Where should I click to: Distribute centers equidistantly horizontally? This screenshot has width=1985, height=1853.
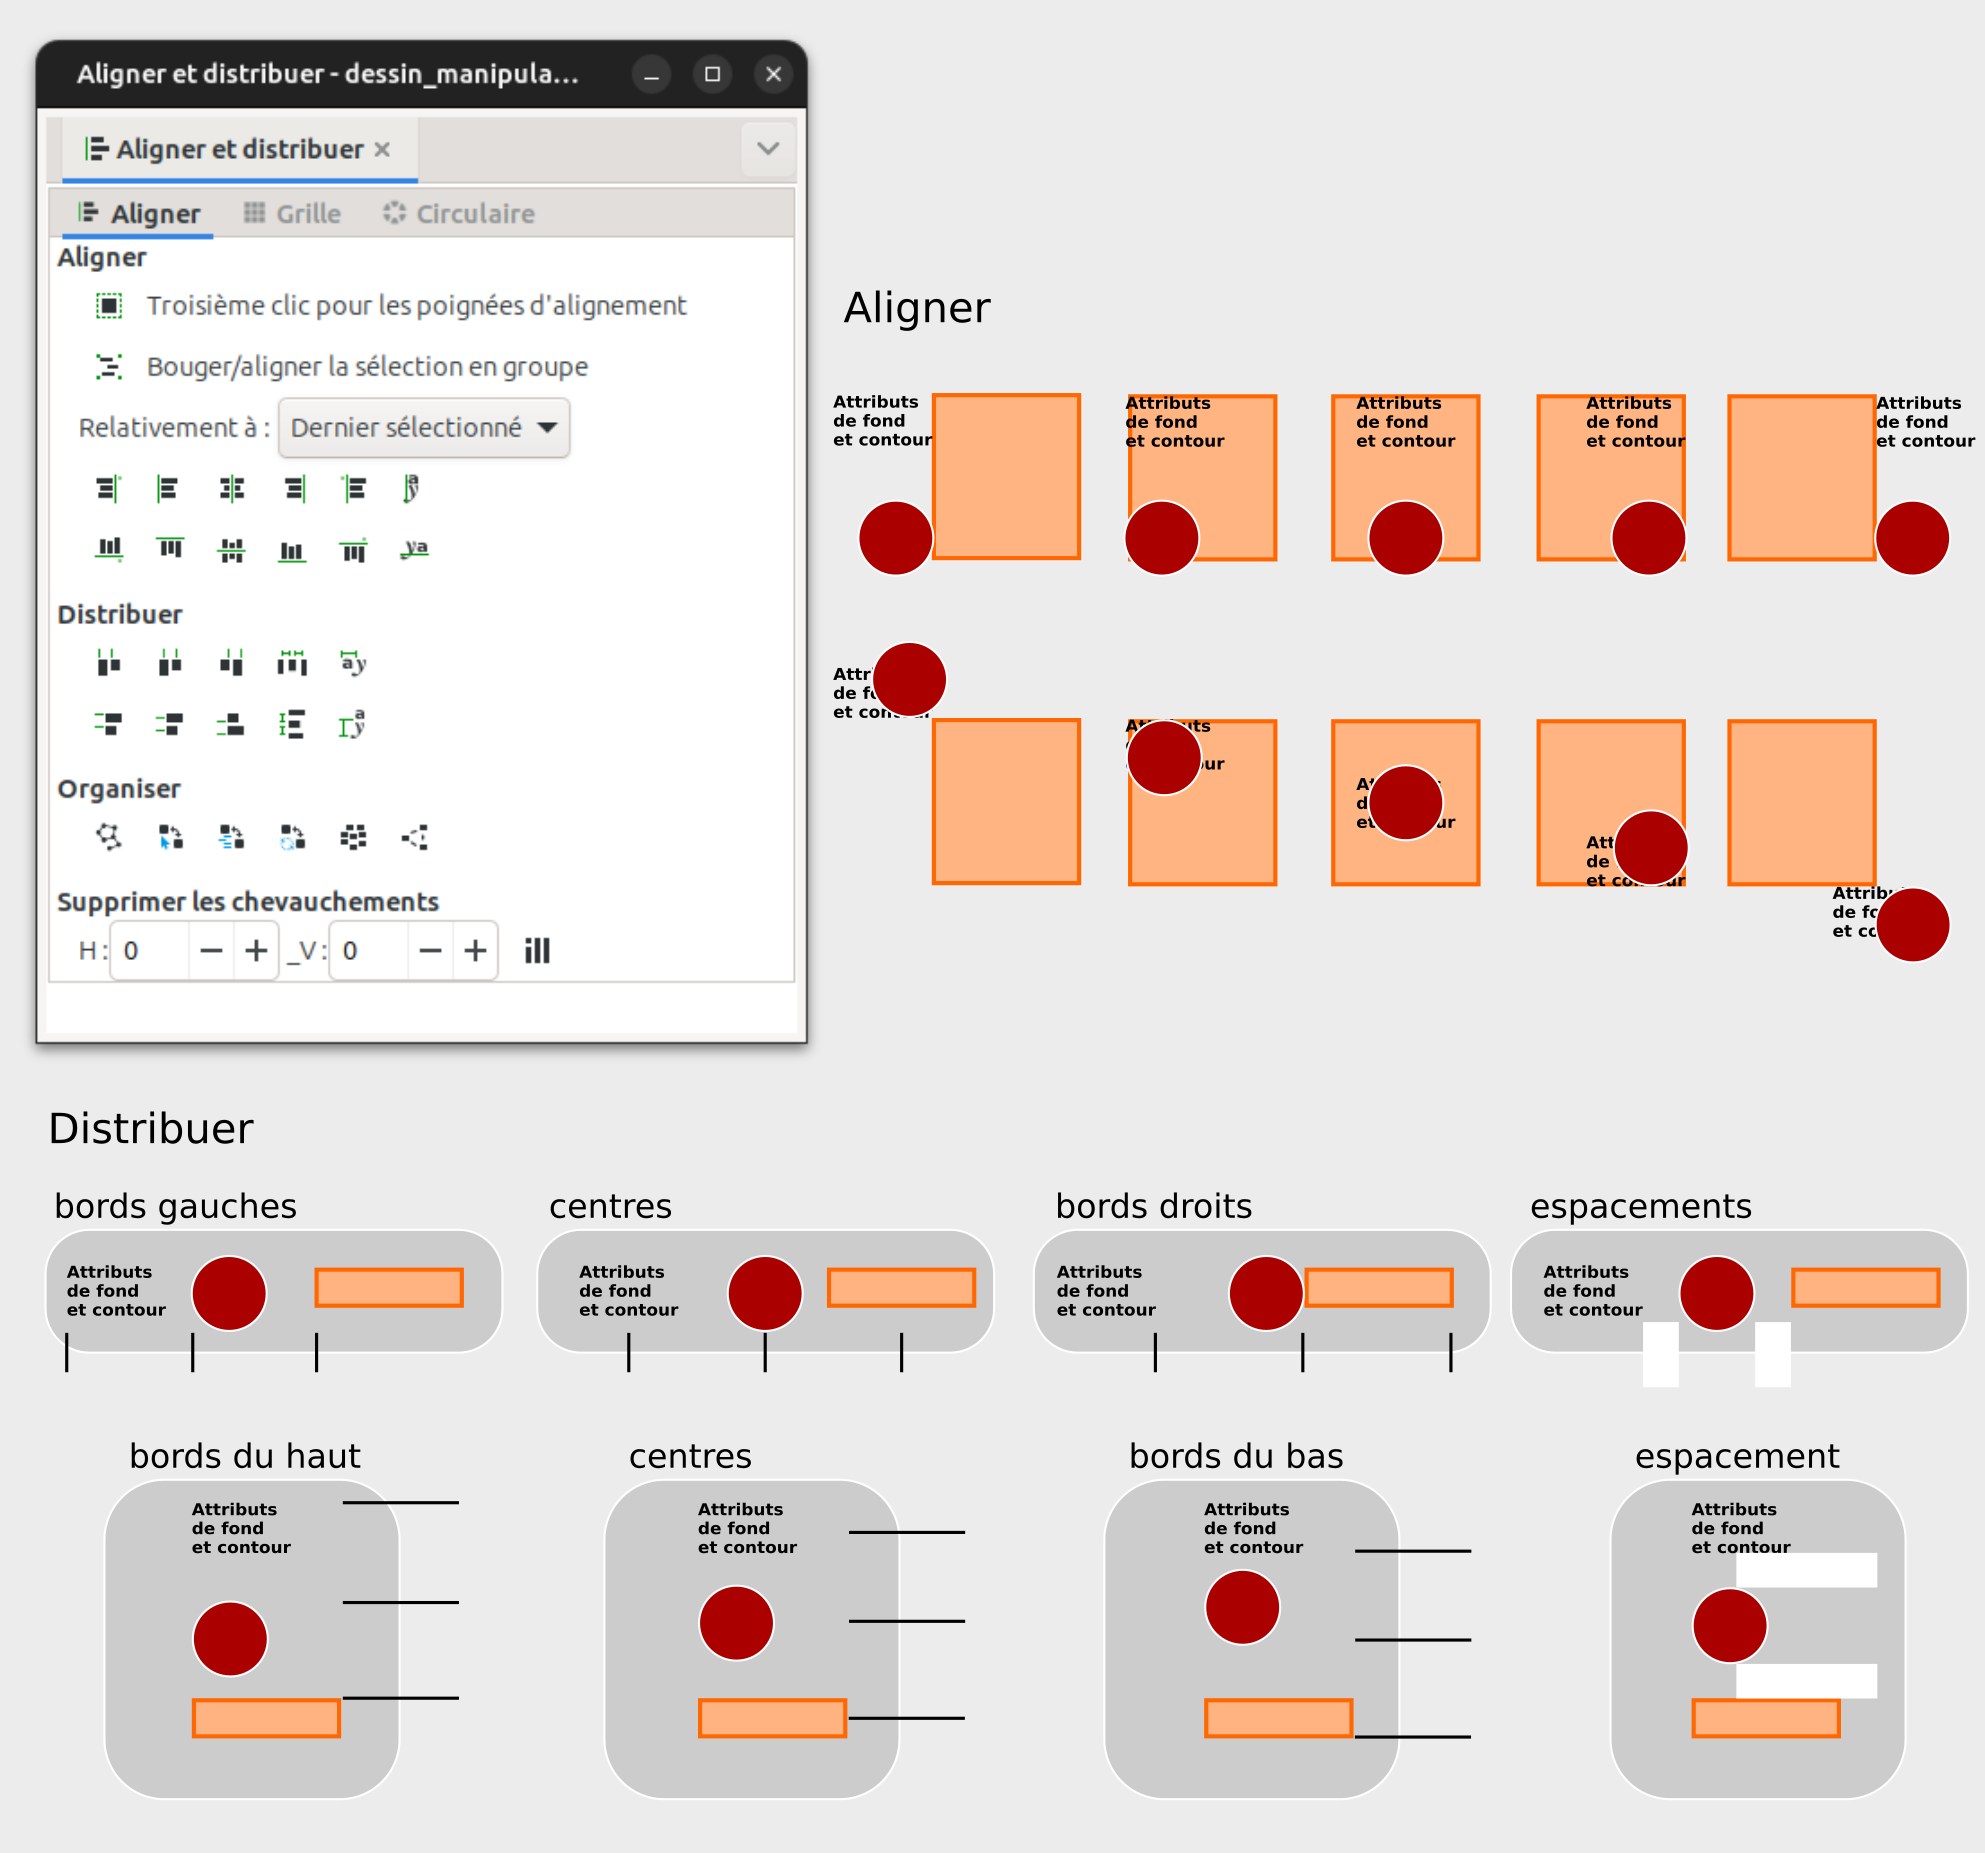tap(170, 663)
